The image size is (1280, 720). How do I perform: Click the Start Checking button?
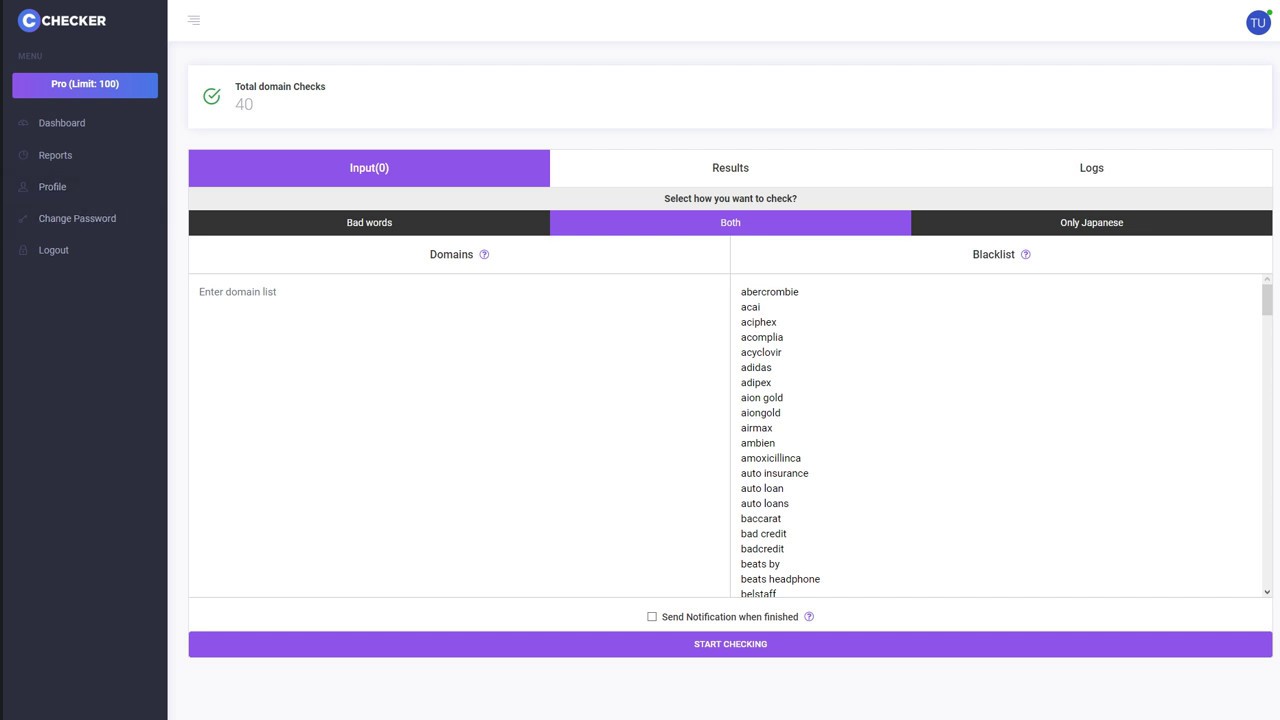pos(730,644)
